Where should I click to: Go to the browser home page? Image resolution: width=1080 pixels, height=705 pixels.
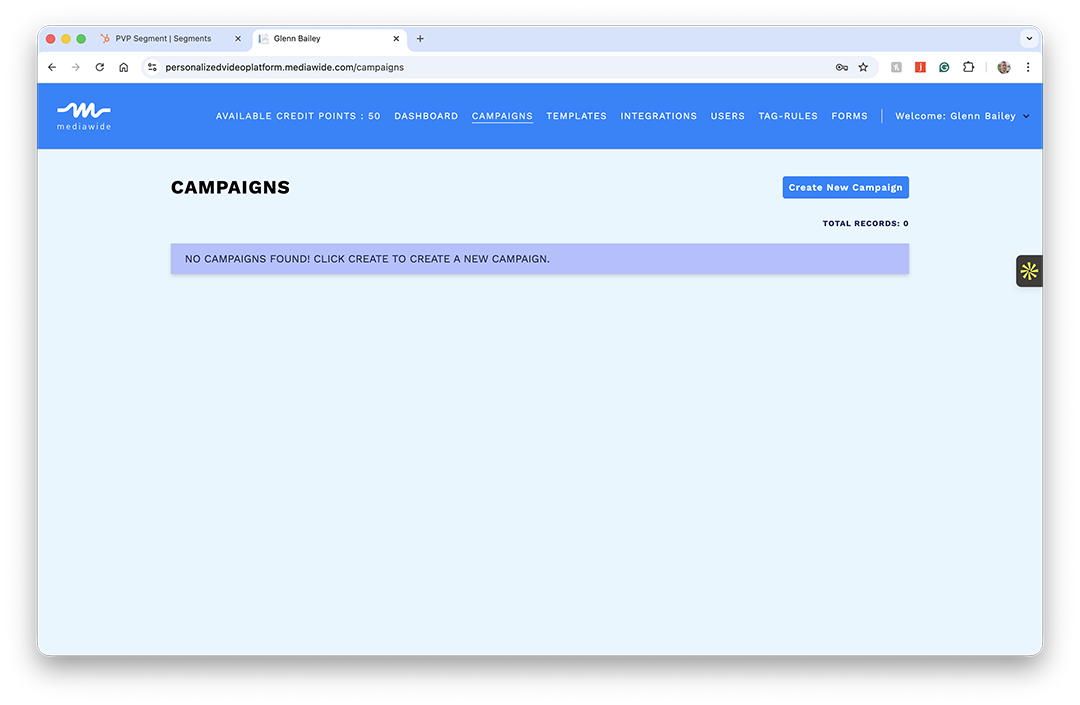coord(124,67)
